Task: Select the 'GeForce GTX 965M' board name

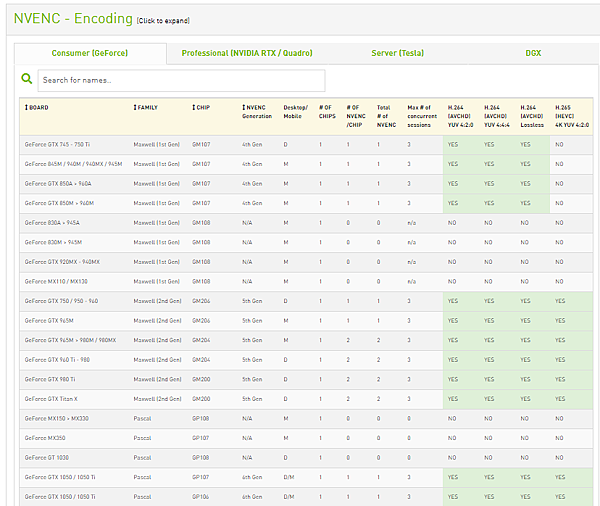Action: (49, 321)
